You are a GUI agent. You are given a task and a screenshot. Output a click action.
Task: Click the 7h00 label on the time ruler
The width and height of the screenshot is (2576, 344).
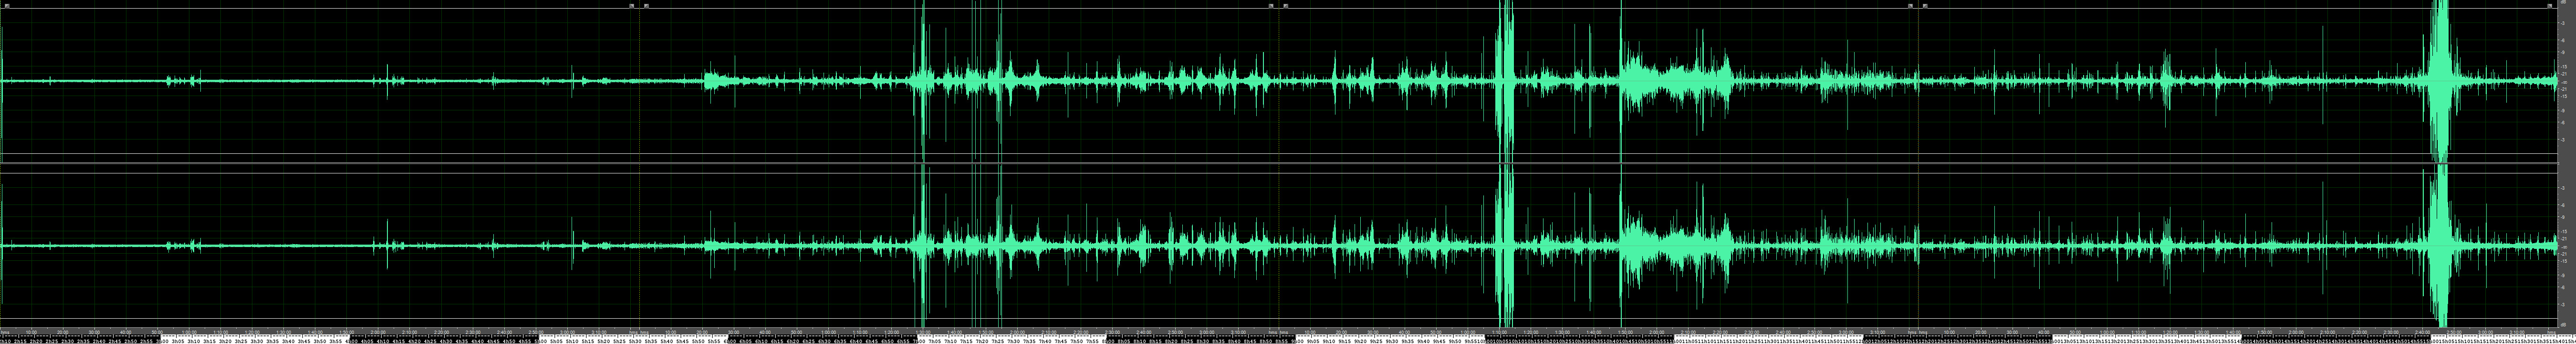919,340
